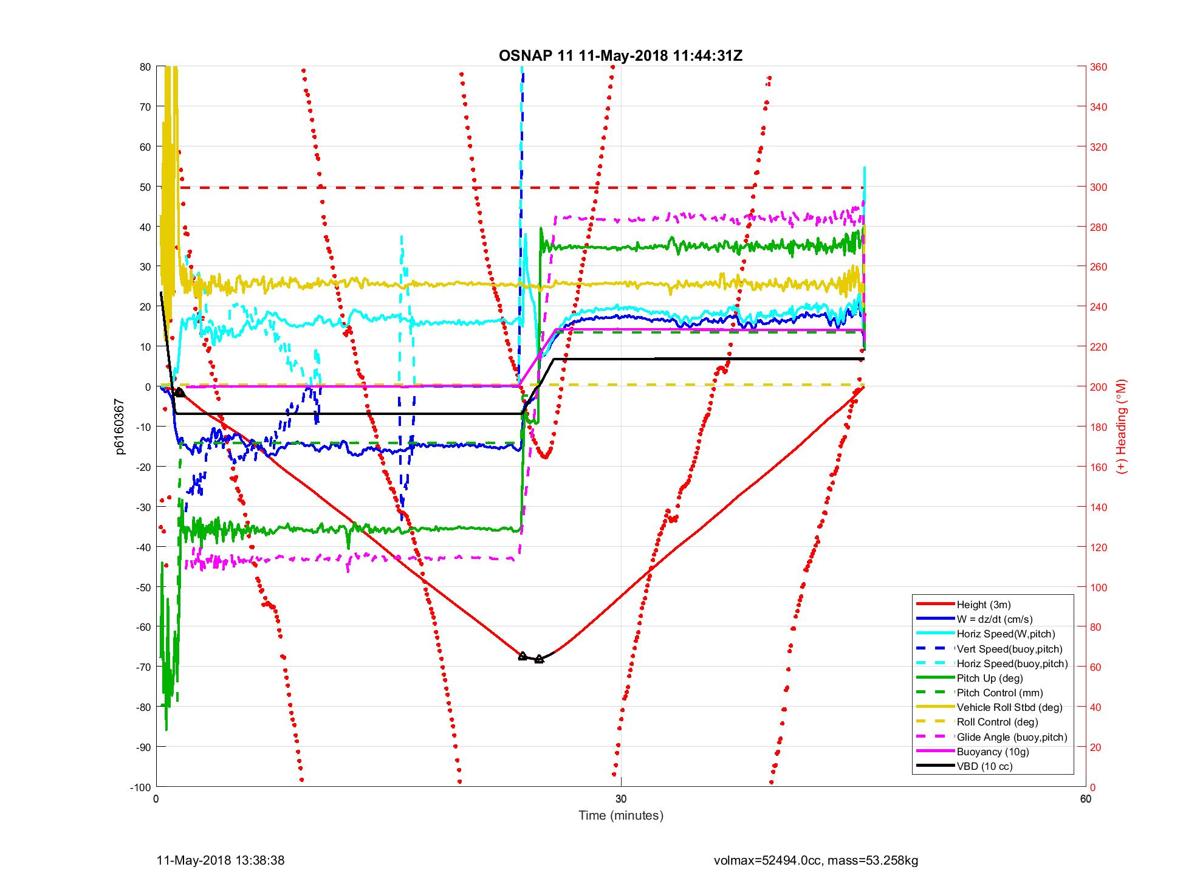The height and width of the screenshot is (885, 1200).
Task: Select "Glide Angle (buoy,pitch)" legend entry
Action: click(1012, 737)
